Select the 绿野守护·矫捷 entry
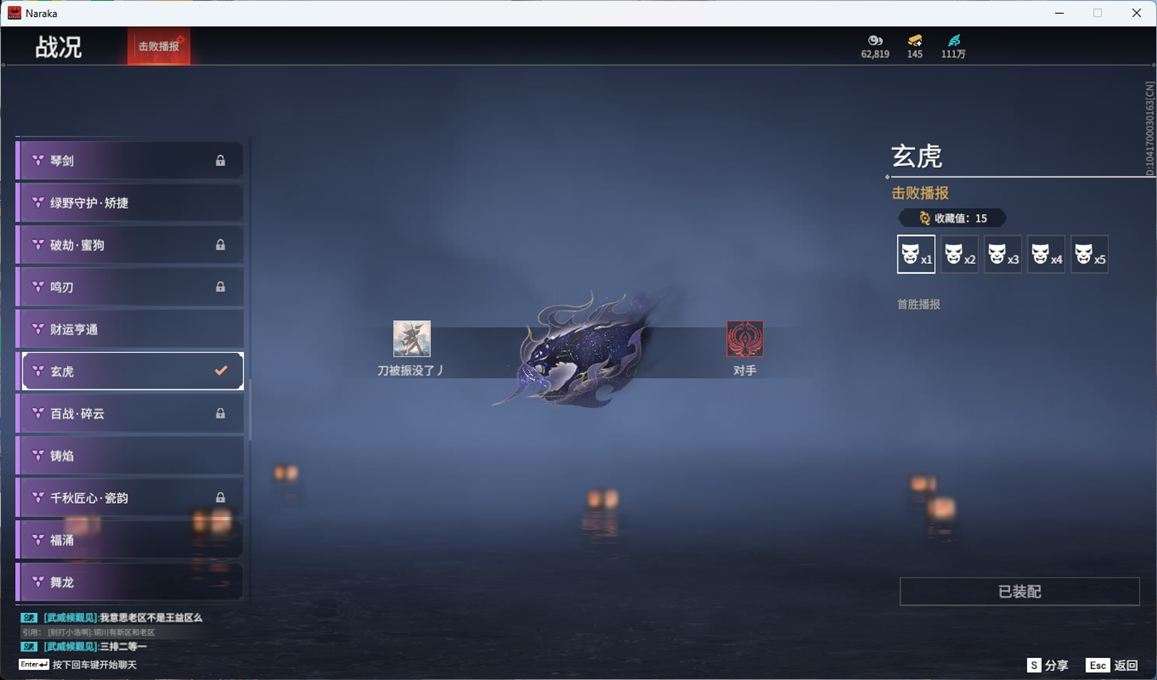 coord(130,203)
